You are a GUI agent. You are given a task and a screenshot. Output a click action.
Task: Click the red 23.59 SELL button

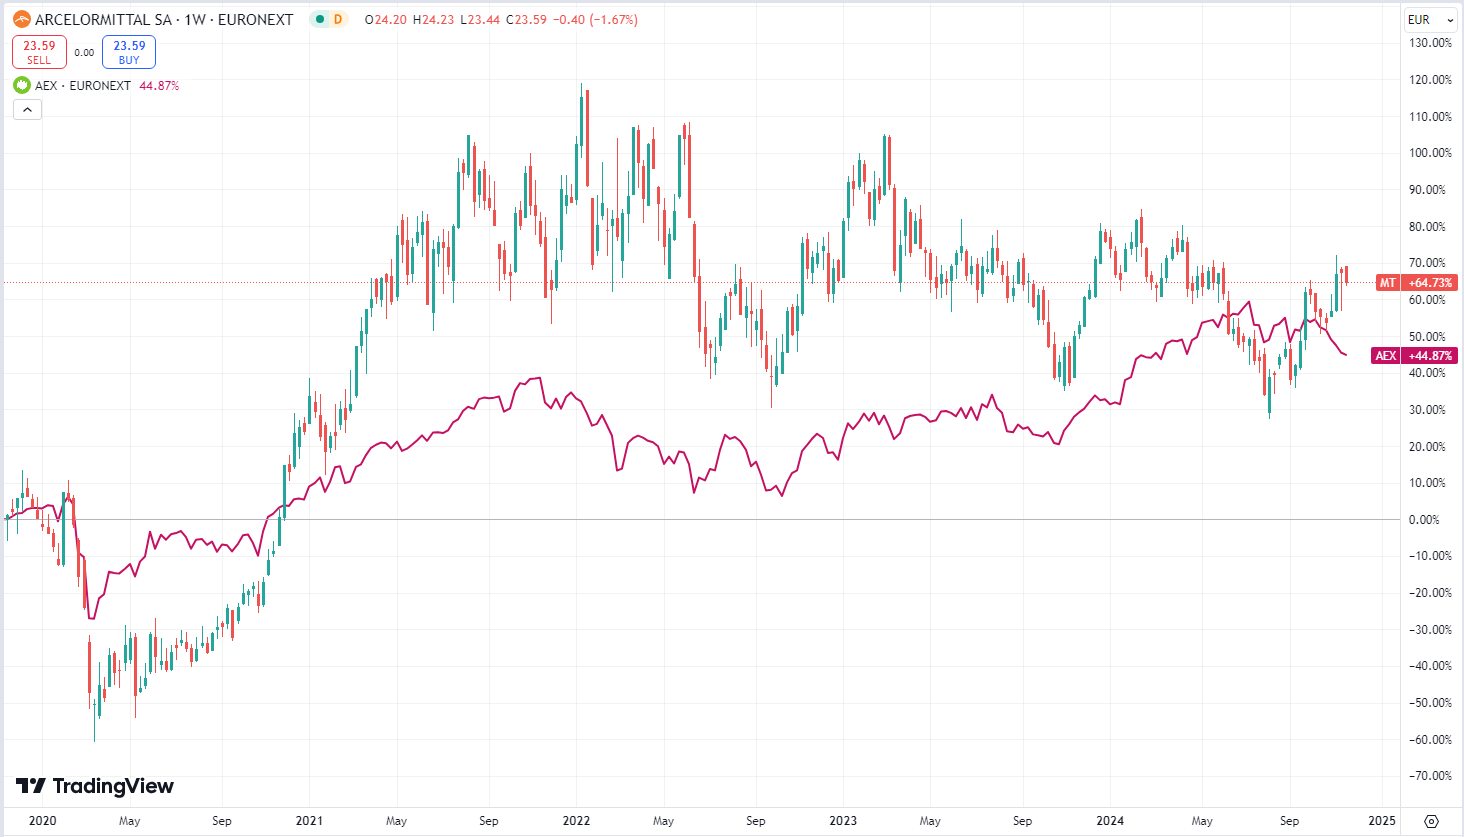[x=39, y=52]
